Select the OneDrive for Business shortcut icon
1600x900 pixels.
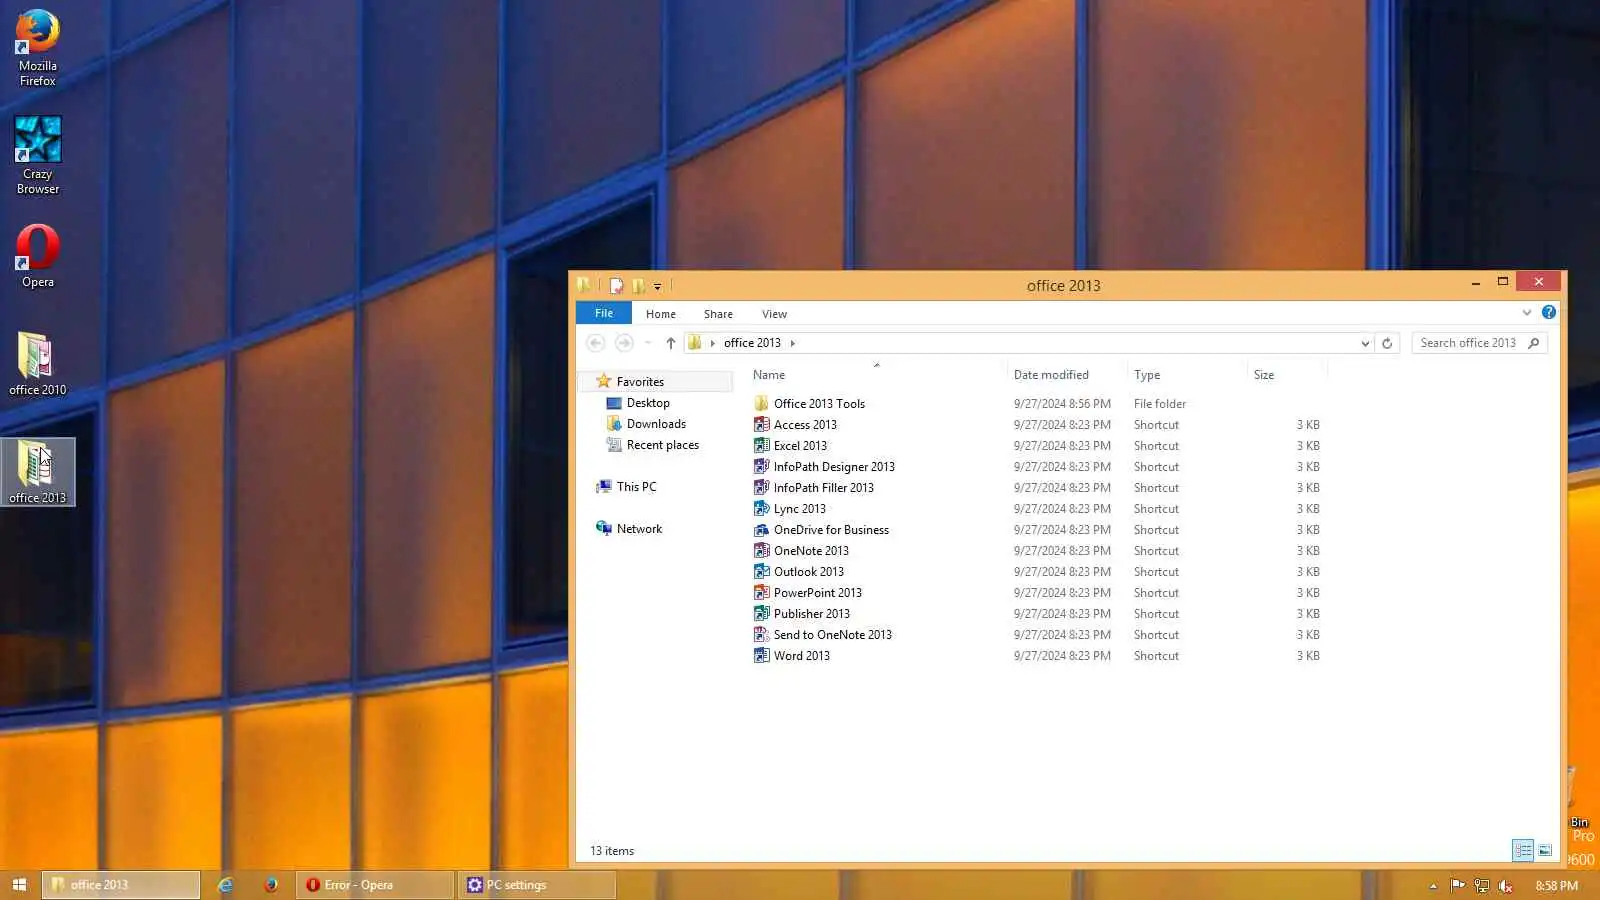coord(761,530)
